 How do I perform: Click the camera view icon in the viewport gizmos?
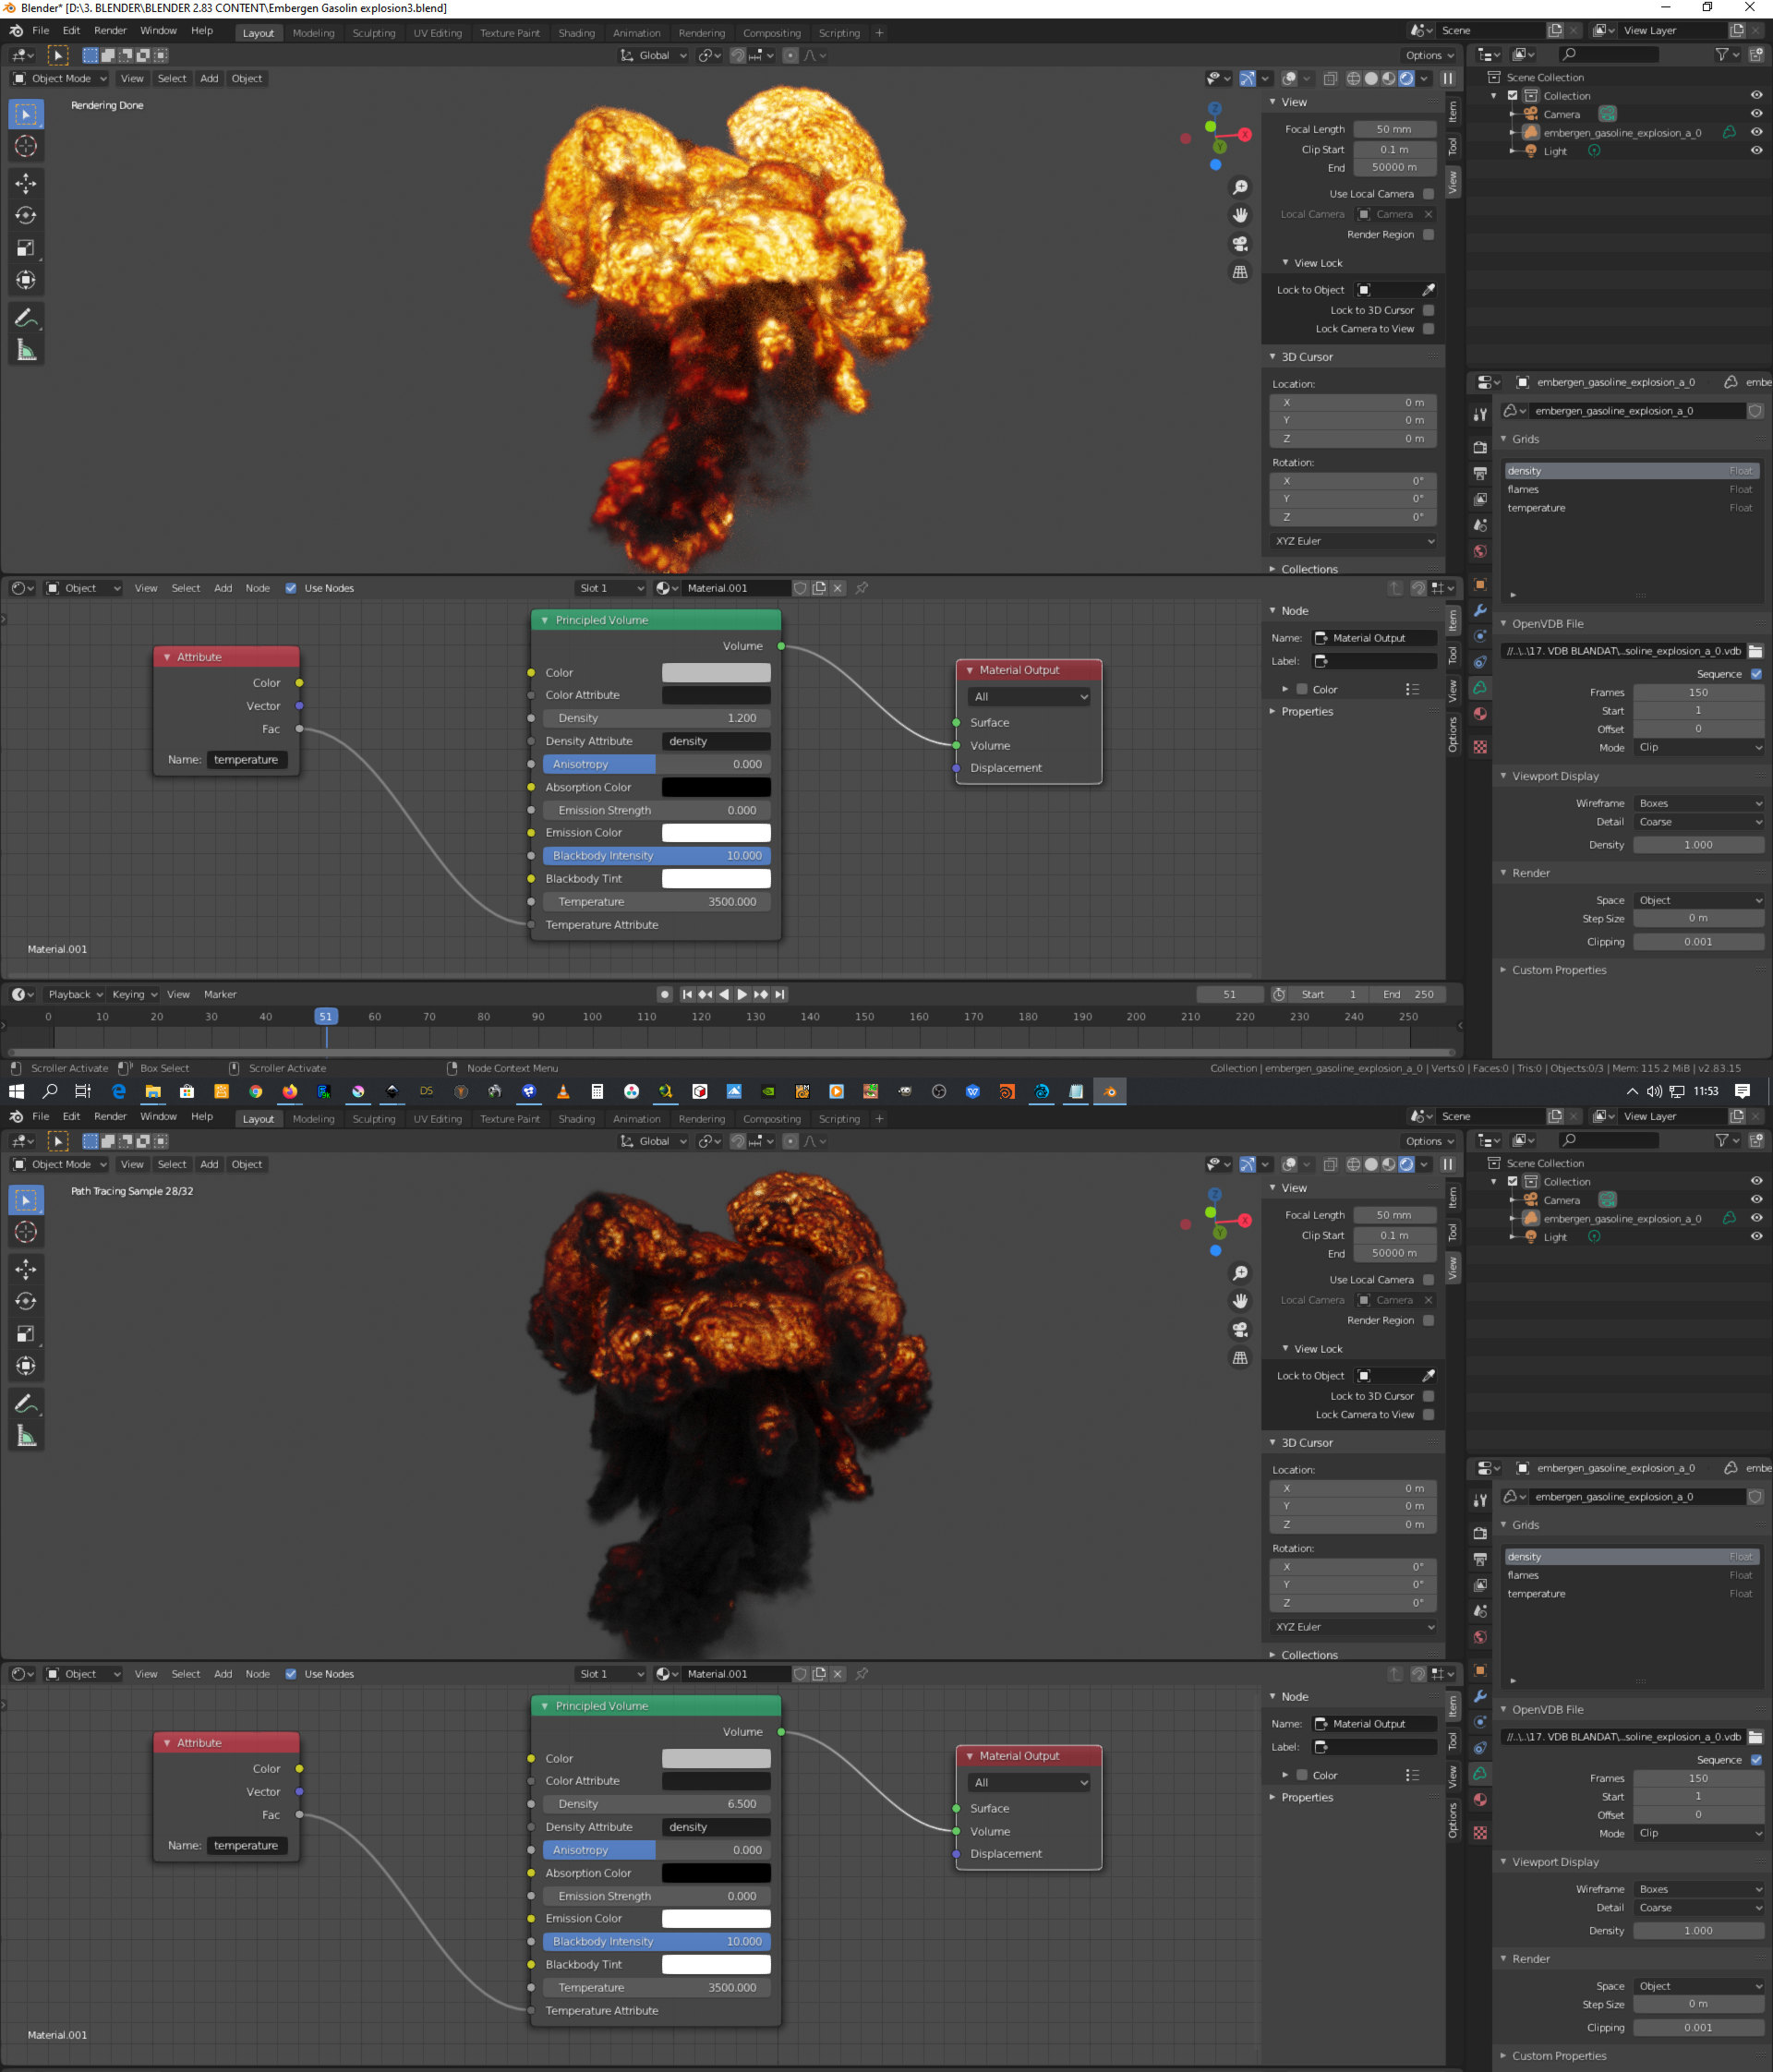pos(1240,243)
